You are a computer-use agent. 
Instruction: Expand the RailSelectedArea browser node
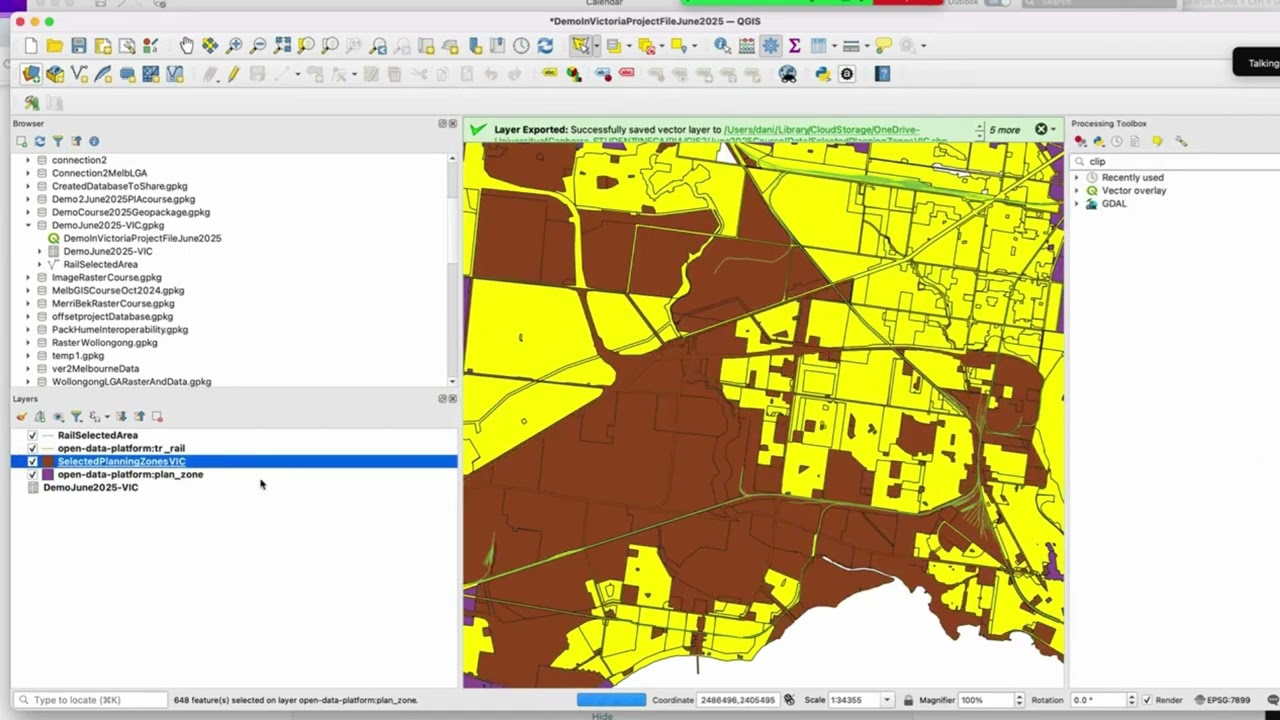click(40, 265)
